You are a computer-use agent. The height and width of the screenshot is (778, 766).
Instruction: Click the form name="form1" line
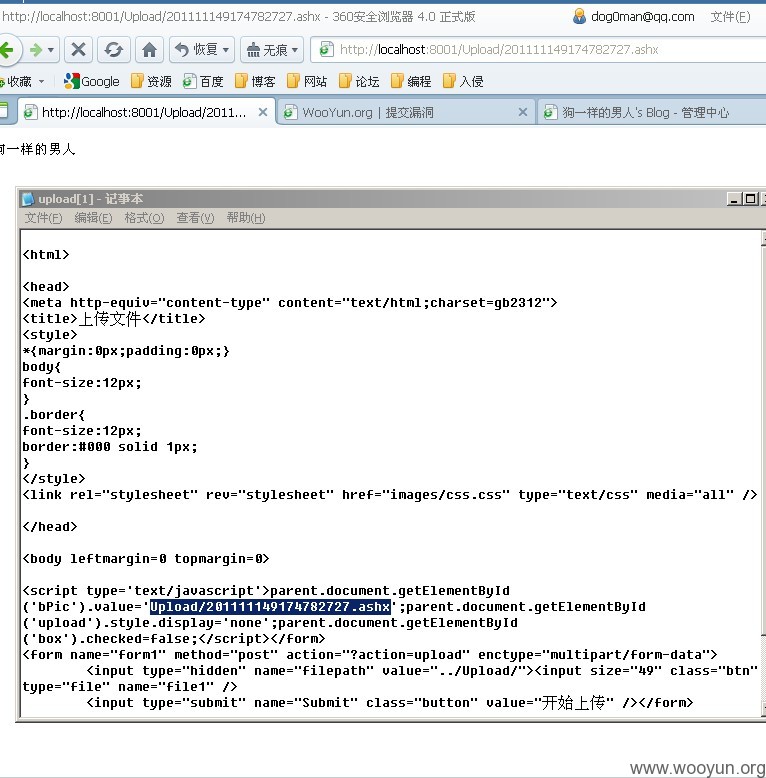point(370,654)
